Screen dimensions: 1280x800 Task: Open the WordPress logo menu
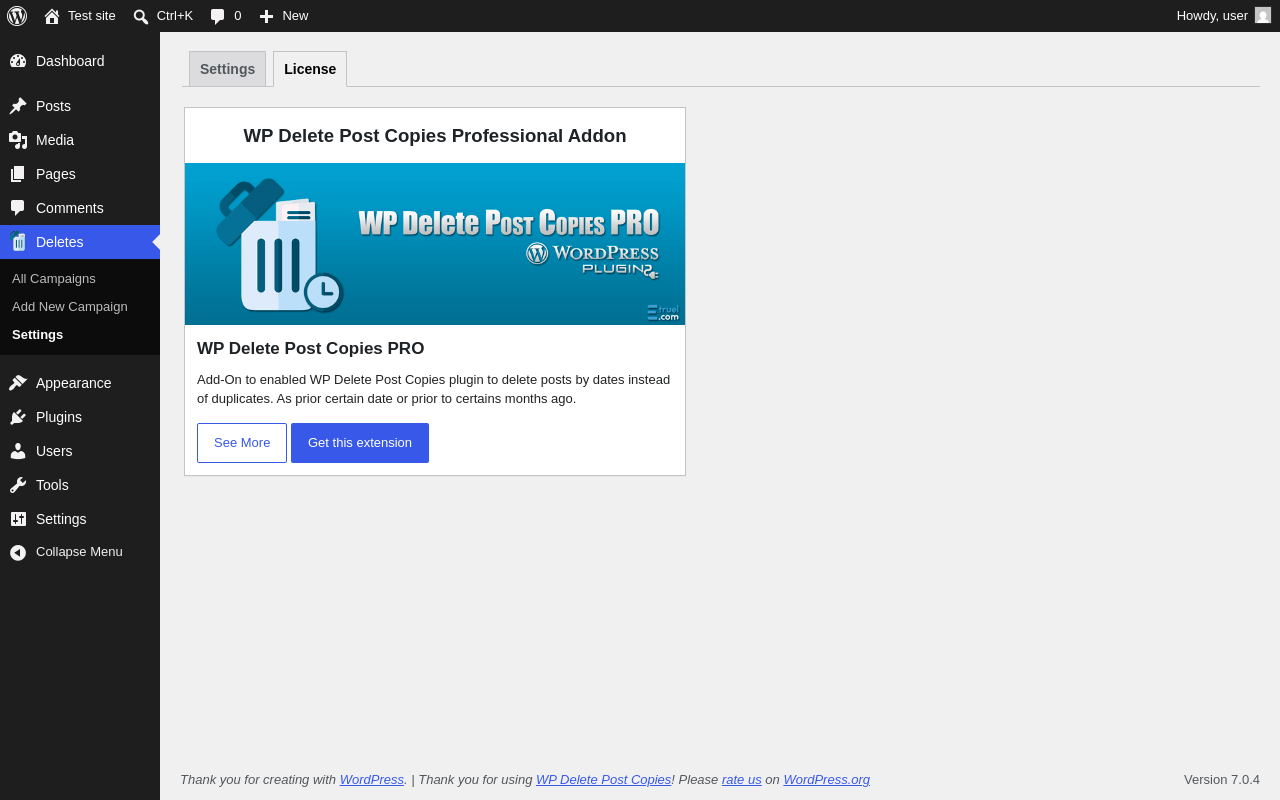[x=17, y=16]
